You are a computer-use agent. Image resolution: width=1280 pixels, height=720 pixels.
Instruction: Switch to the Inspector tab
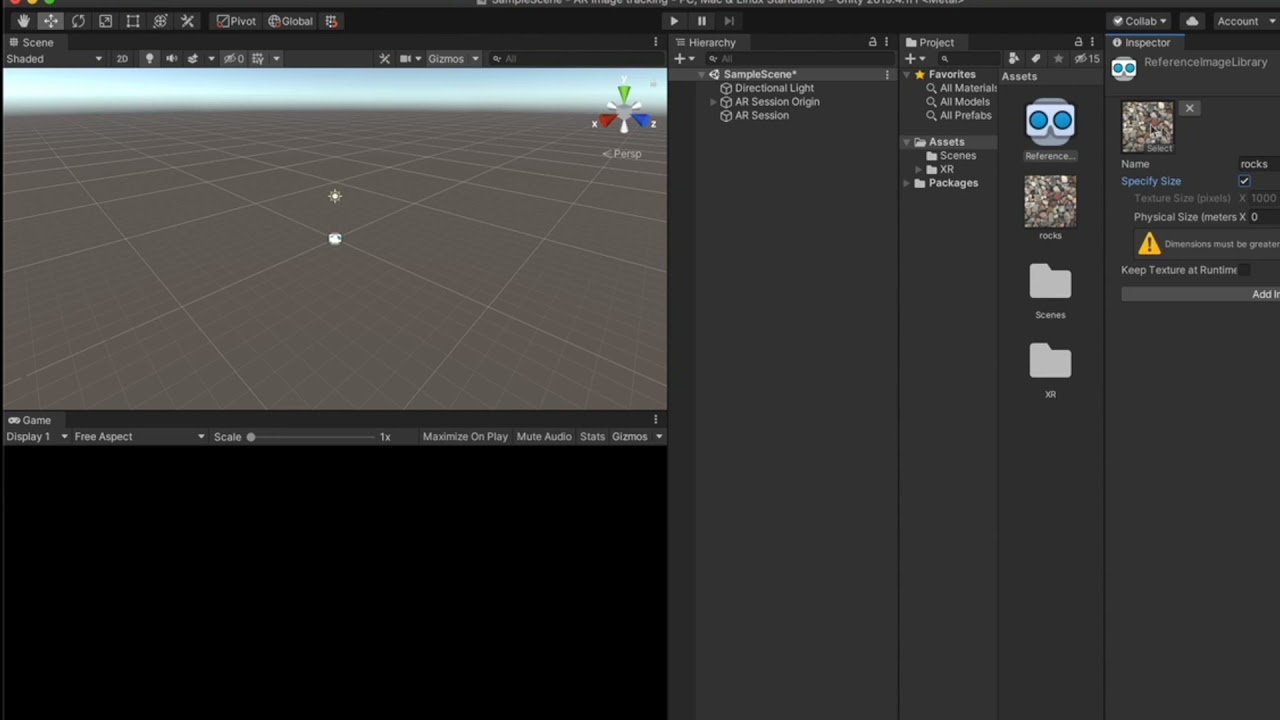(x=1141, y=42)
